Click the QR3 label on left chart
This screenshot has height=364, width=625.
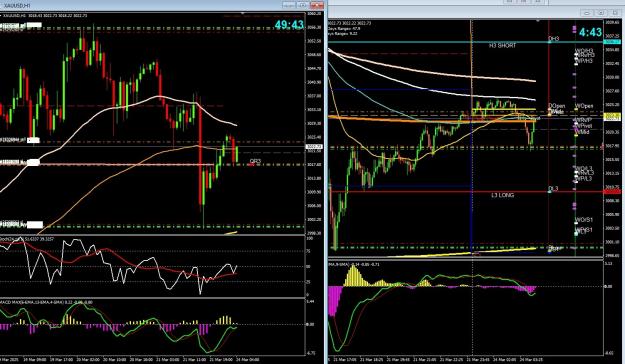[255, 161]
